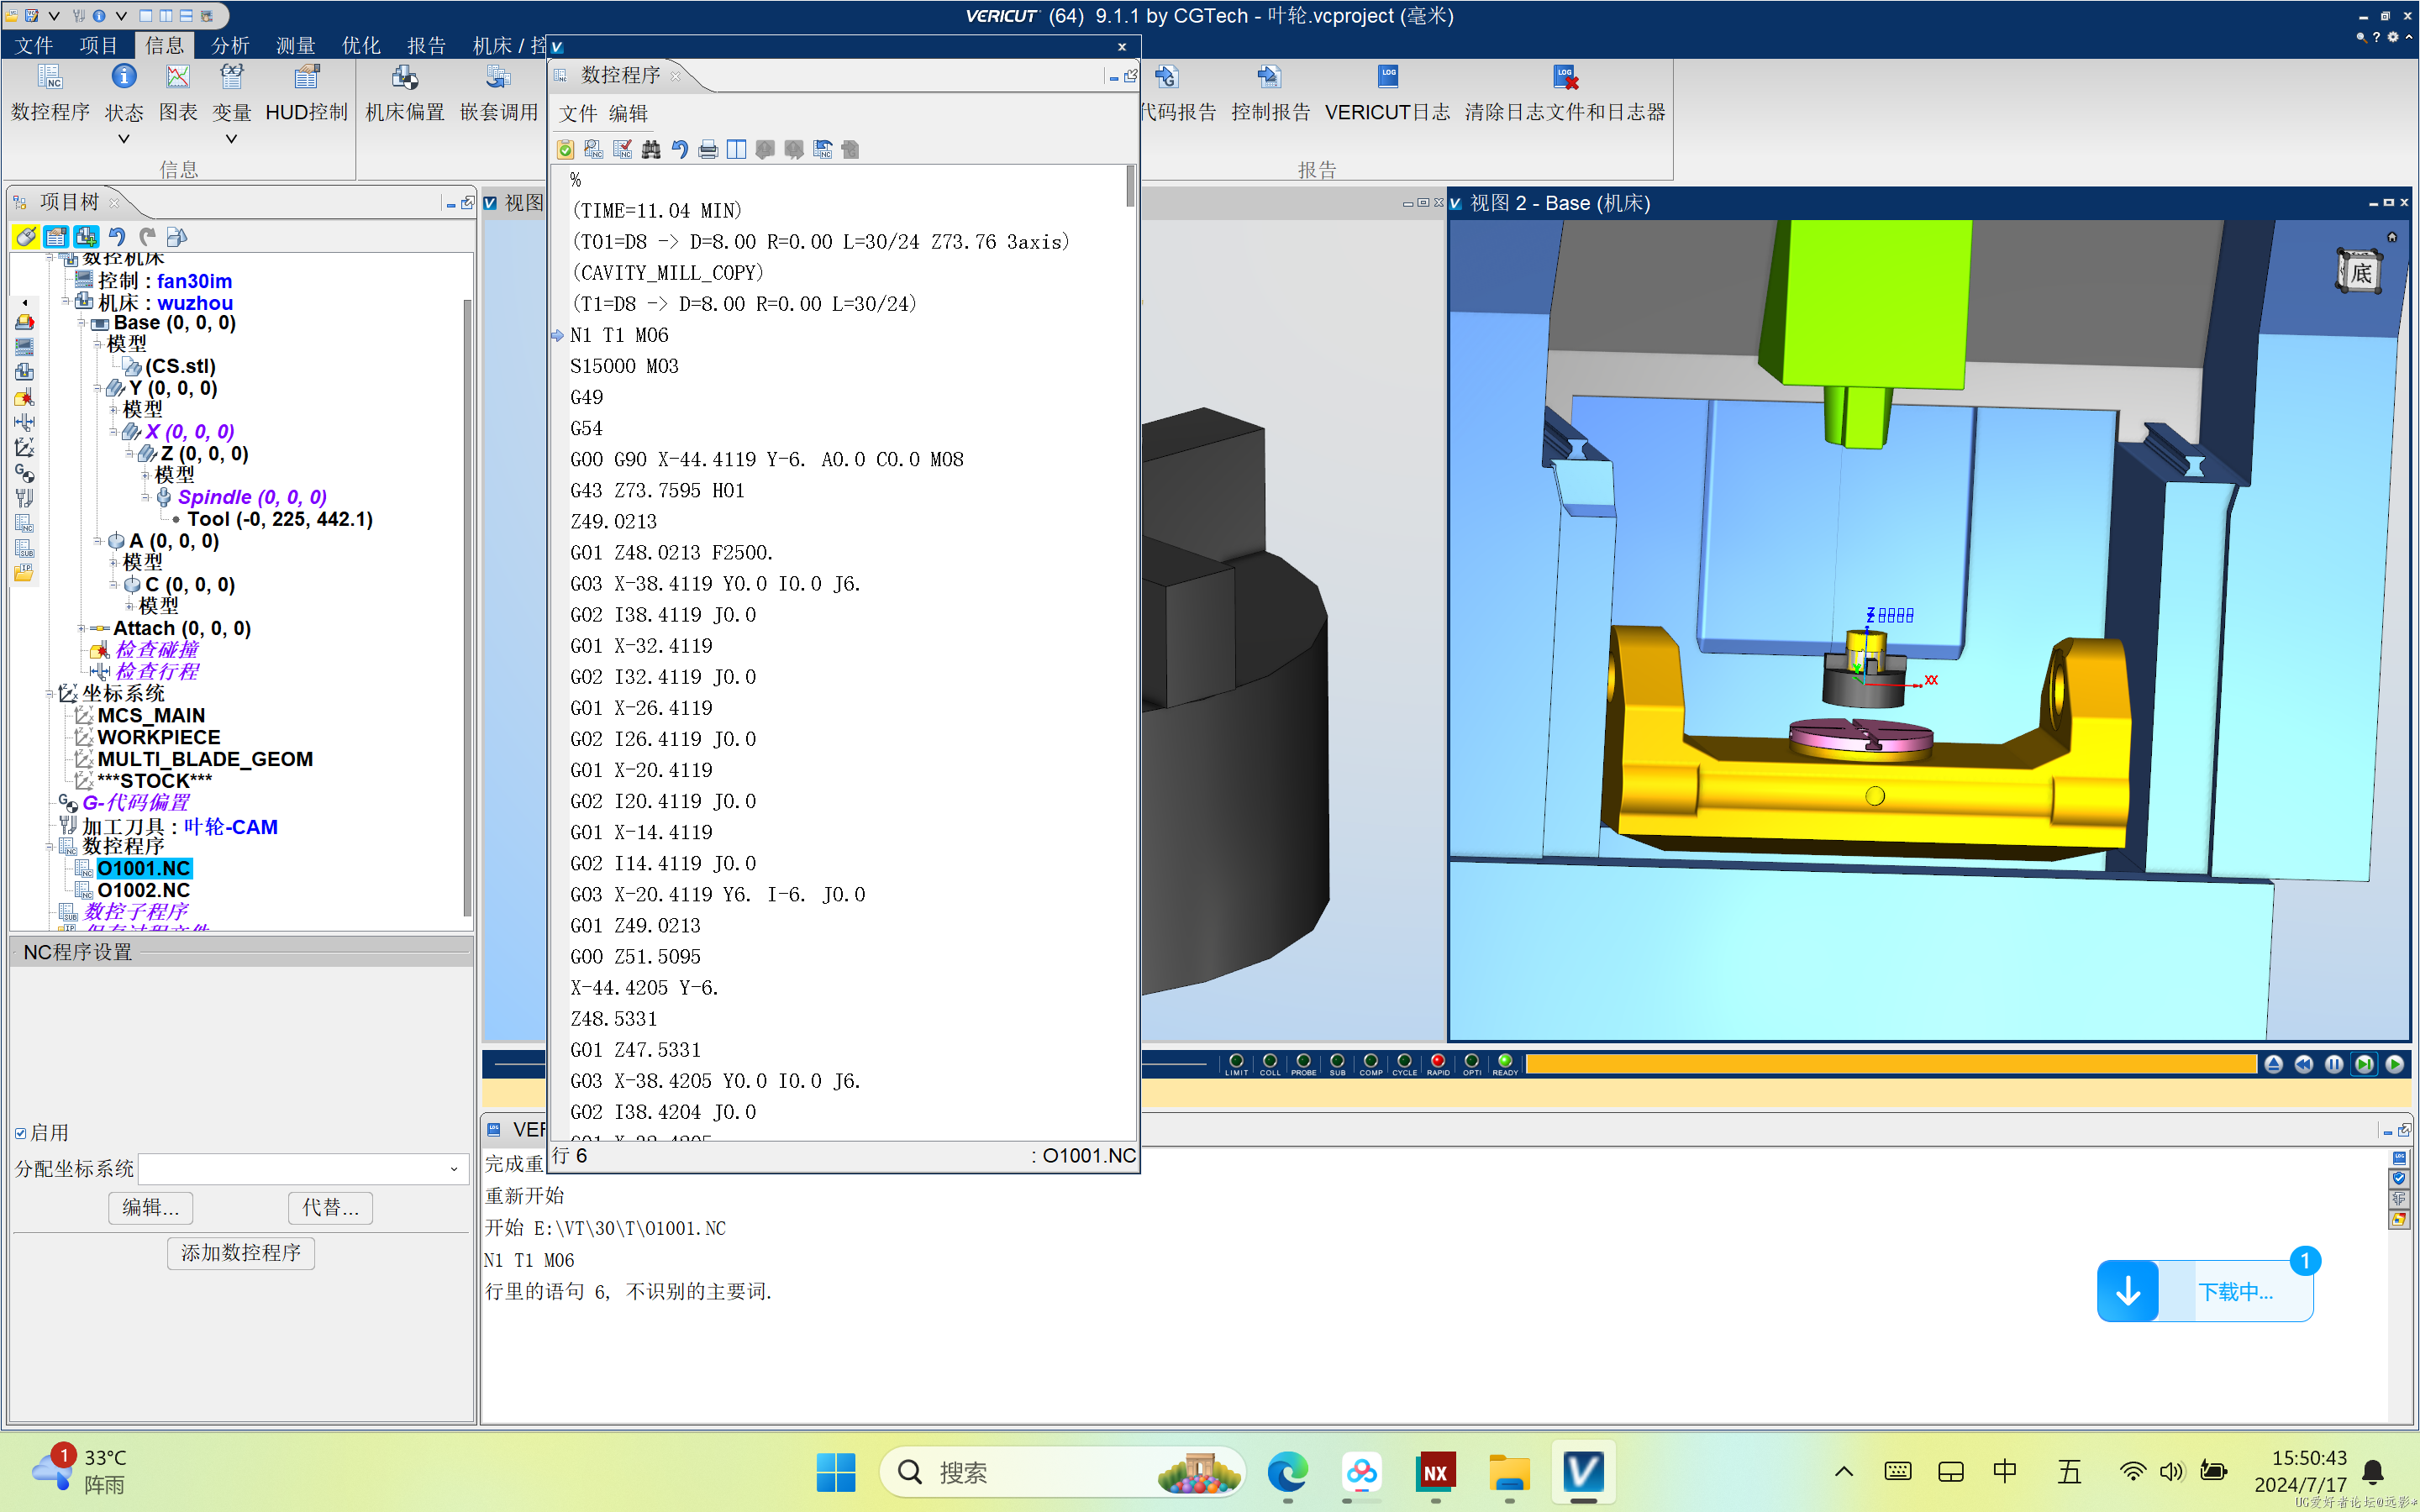Click the undo arrow in NC editor toolbar

tap(680, 150)
